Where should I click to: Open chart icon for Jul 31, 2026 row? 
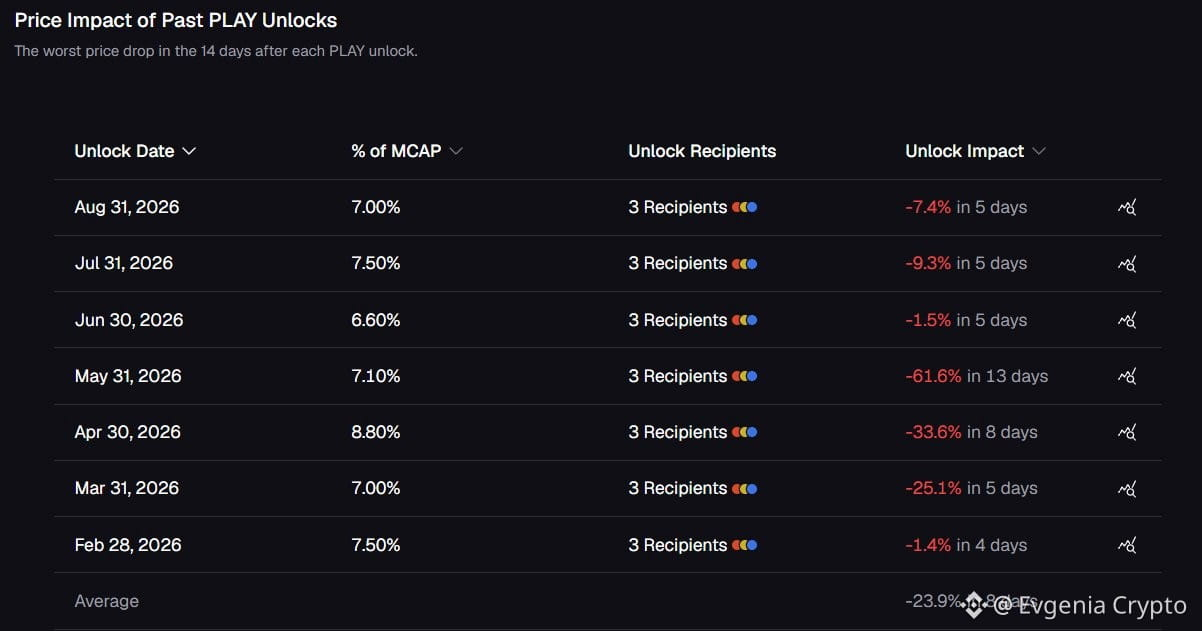pos(1127,264)
